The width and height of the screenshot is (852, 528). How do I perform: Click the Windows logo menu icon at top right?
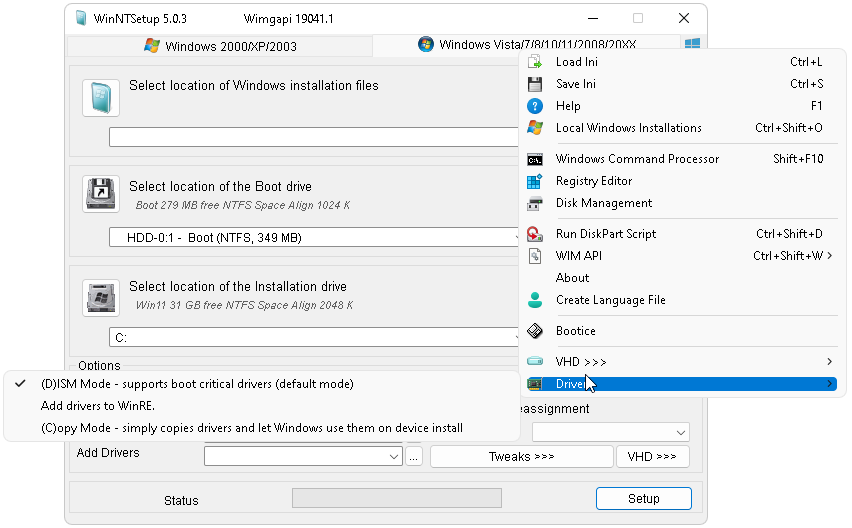(x=692, y=43)
